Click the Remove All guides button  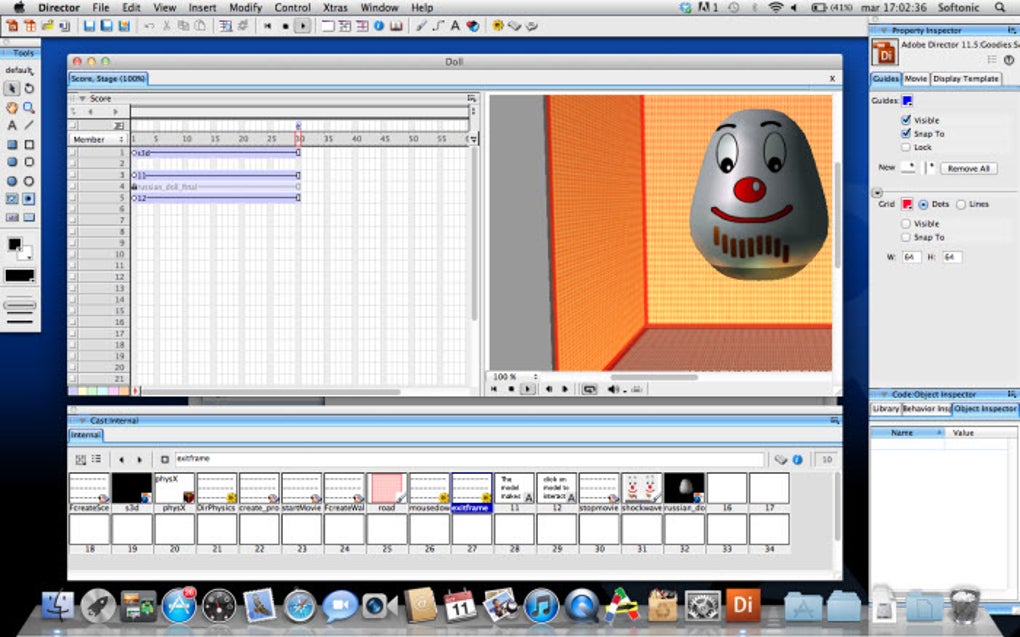point(968,168)
